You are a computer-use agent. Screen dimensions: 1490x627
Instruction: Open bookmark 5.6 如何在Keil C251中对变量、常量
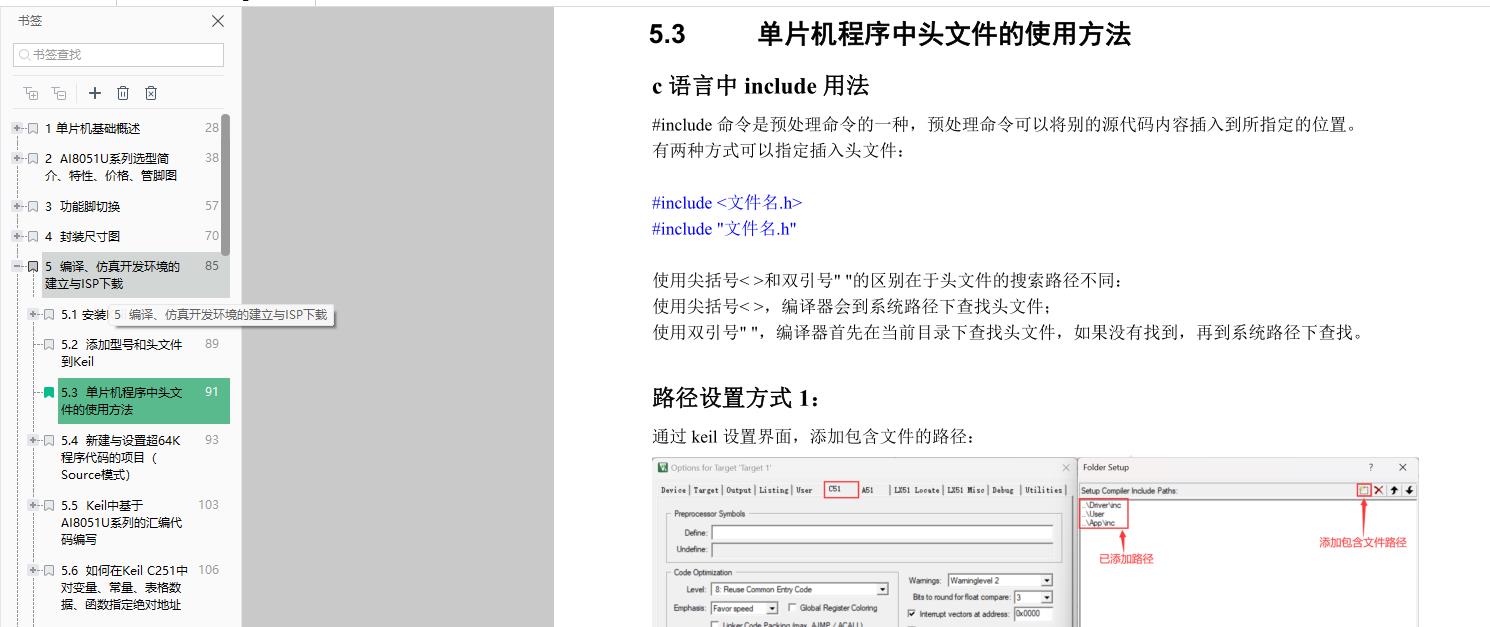tap(124, 587)
